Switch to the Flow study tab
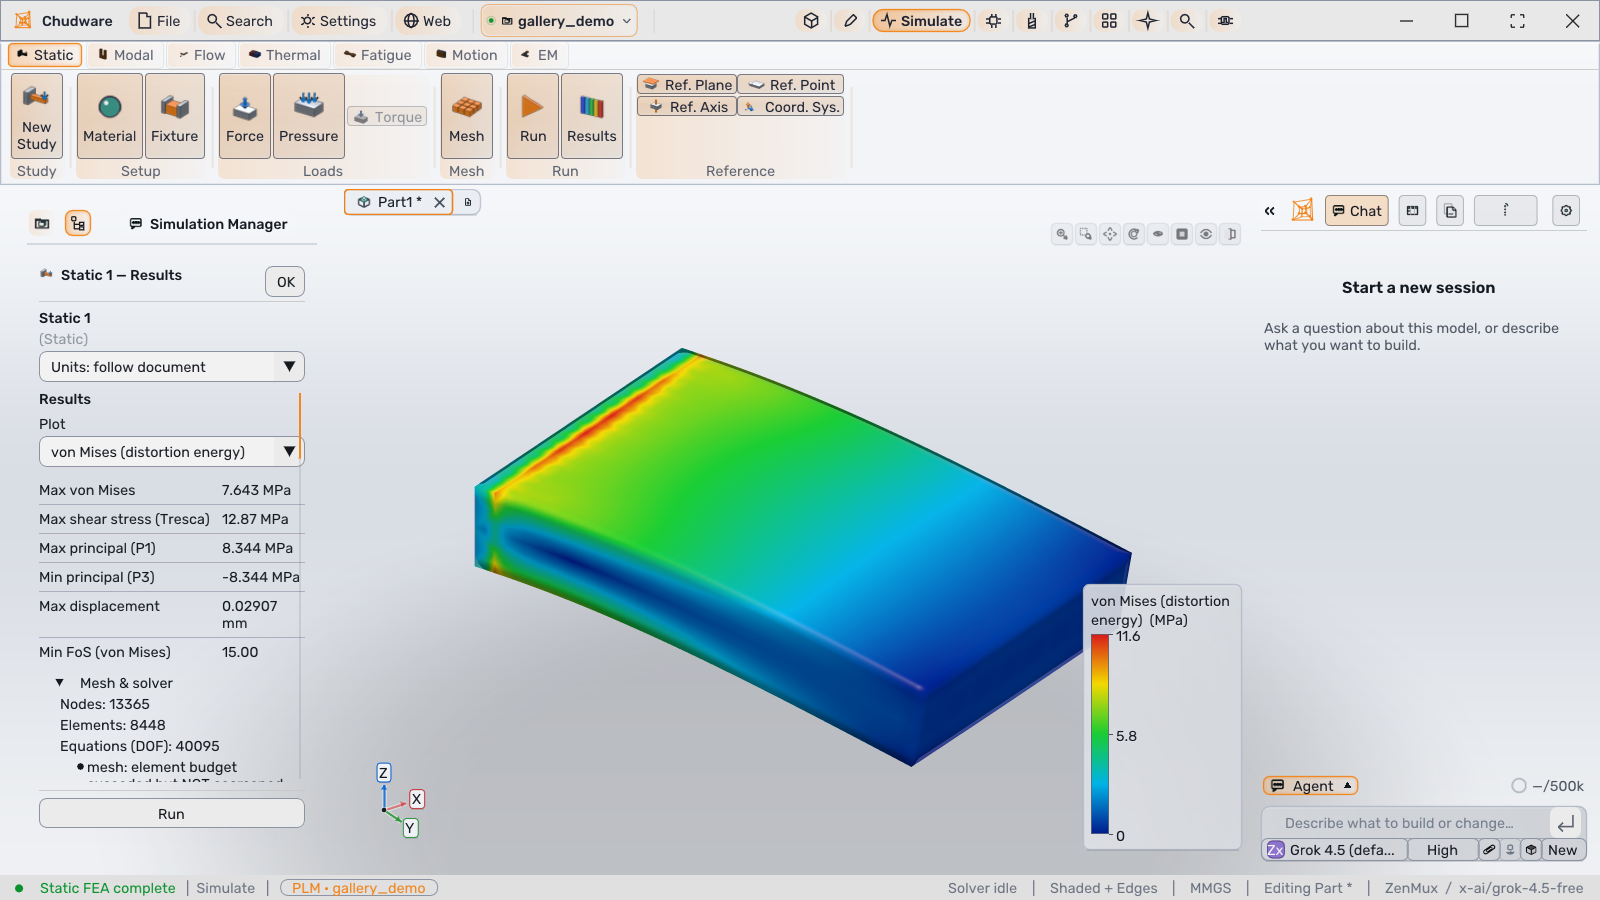 tap(201, 55)
